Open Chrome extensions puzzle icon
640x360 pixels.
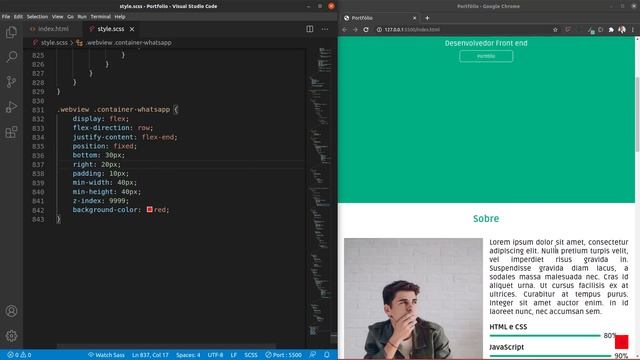pyautogui.click(x=611, y=29)
